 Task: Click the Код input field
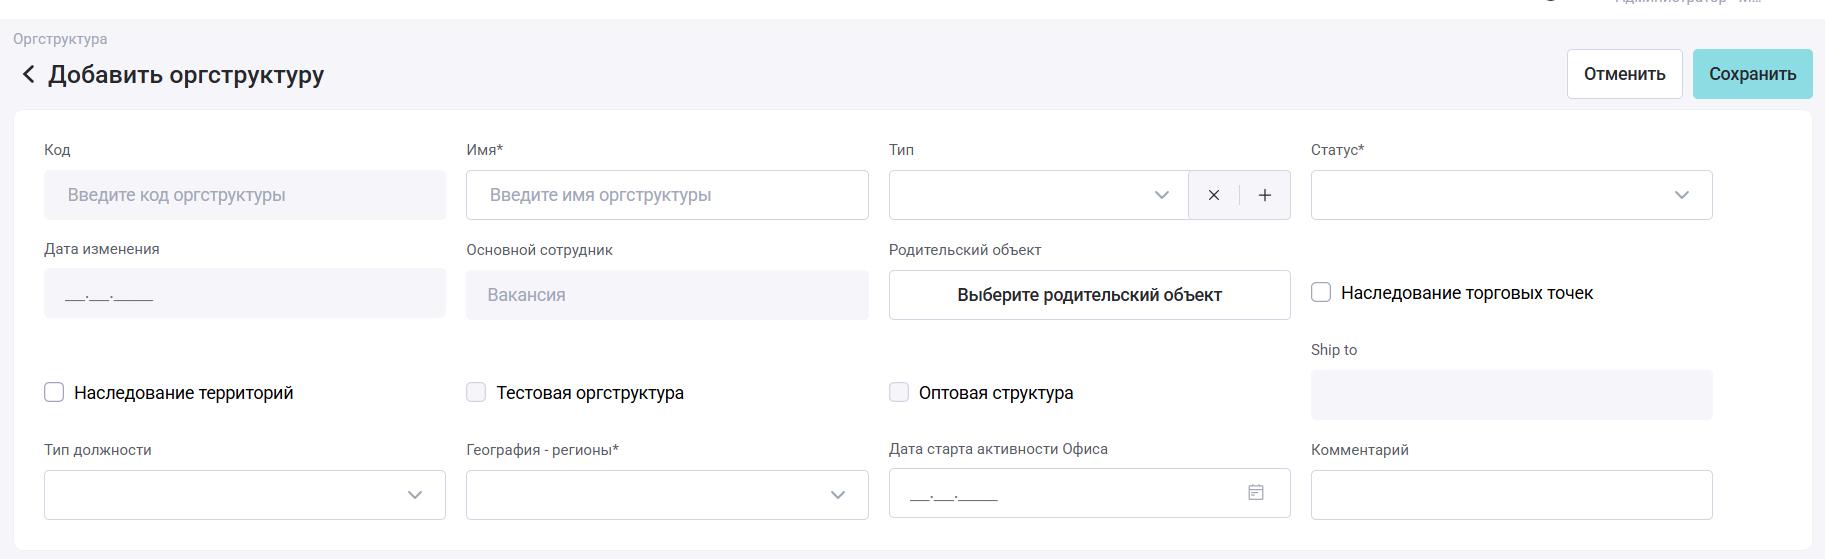[244, 195]
